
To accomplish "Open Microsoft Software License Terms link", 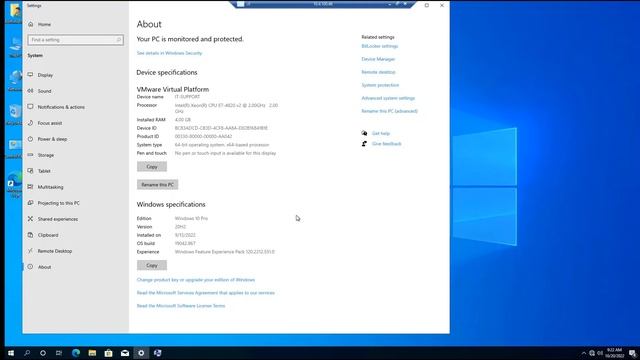I will point(181,306).
